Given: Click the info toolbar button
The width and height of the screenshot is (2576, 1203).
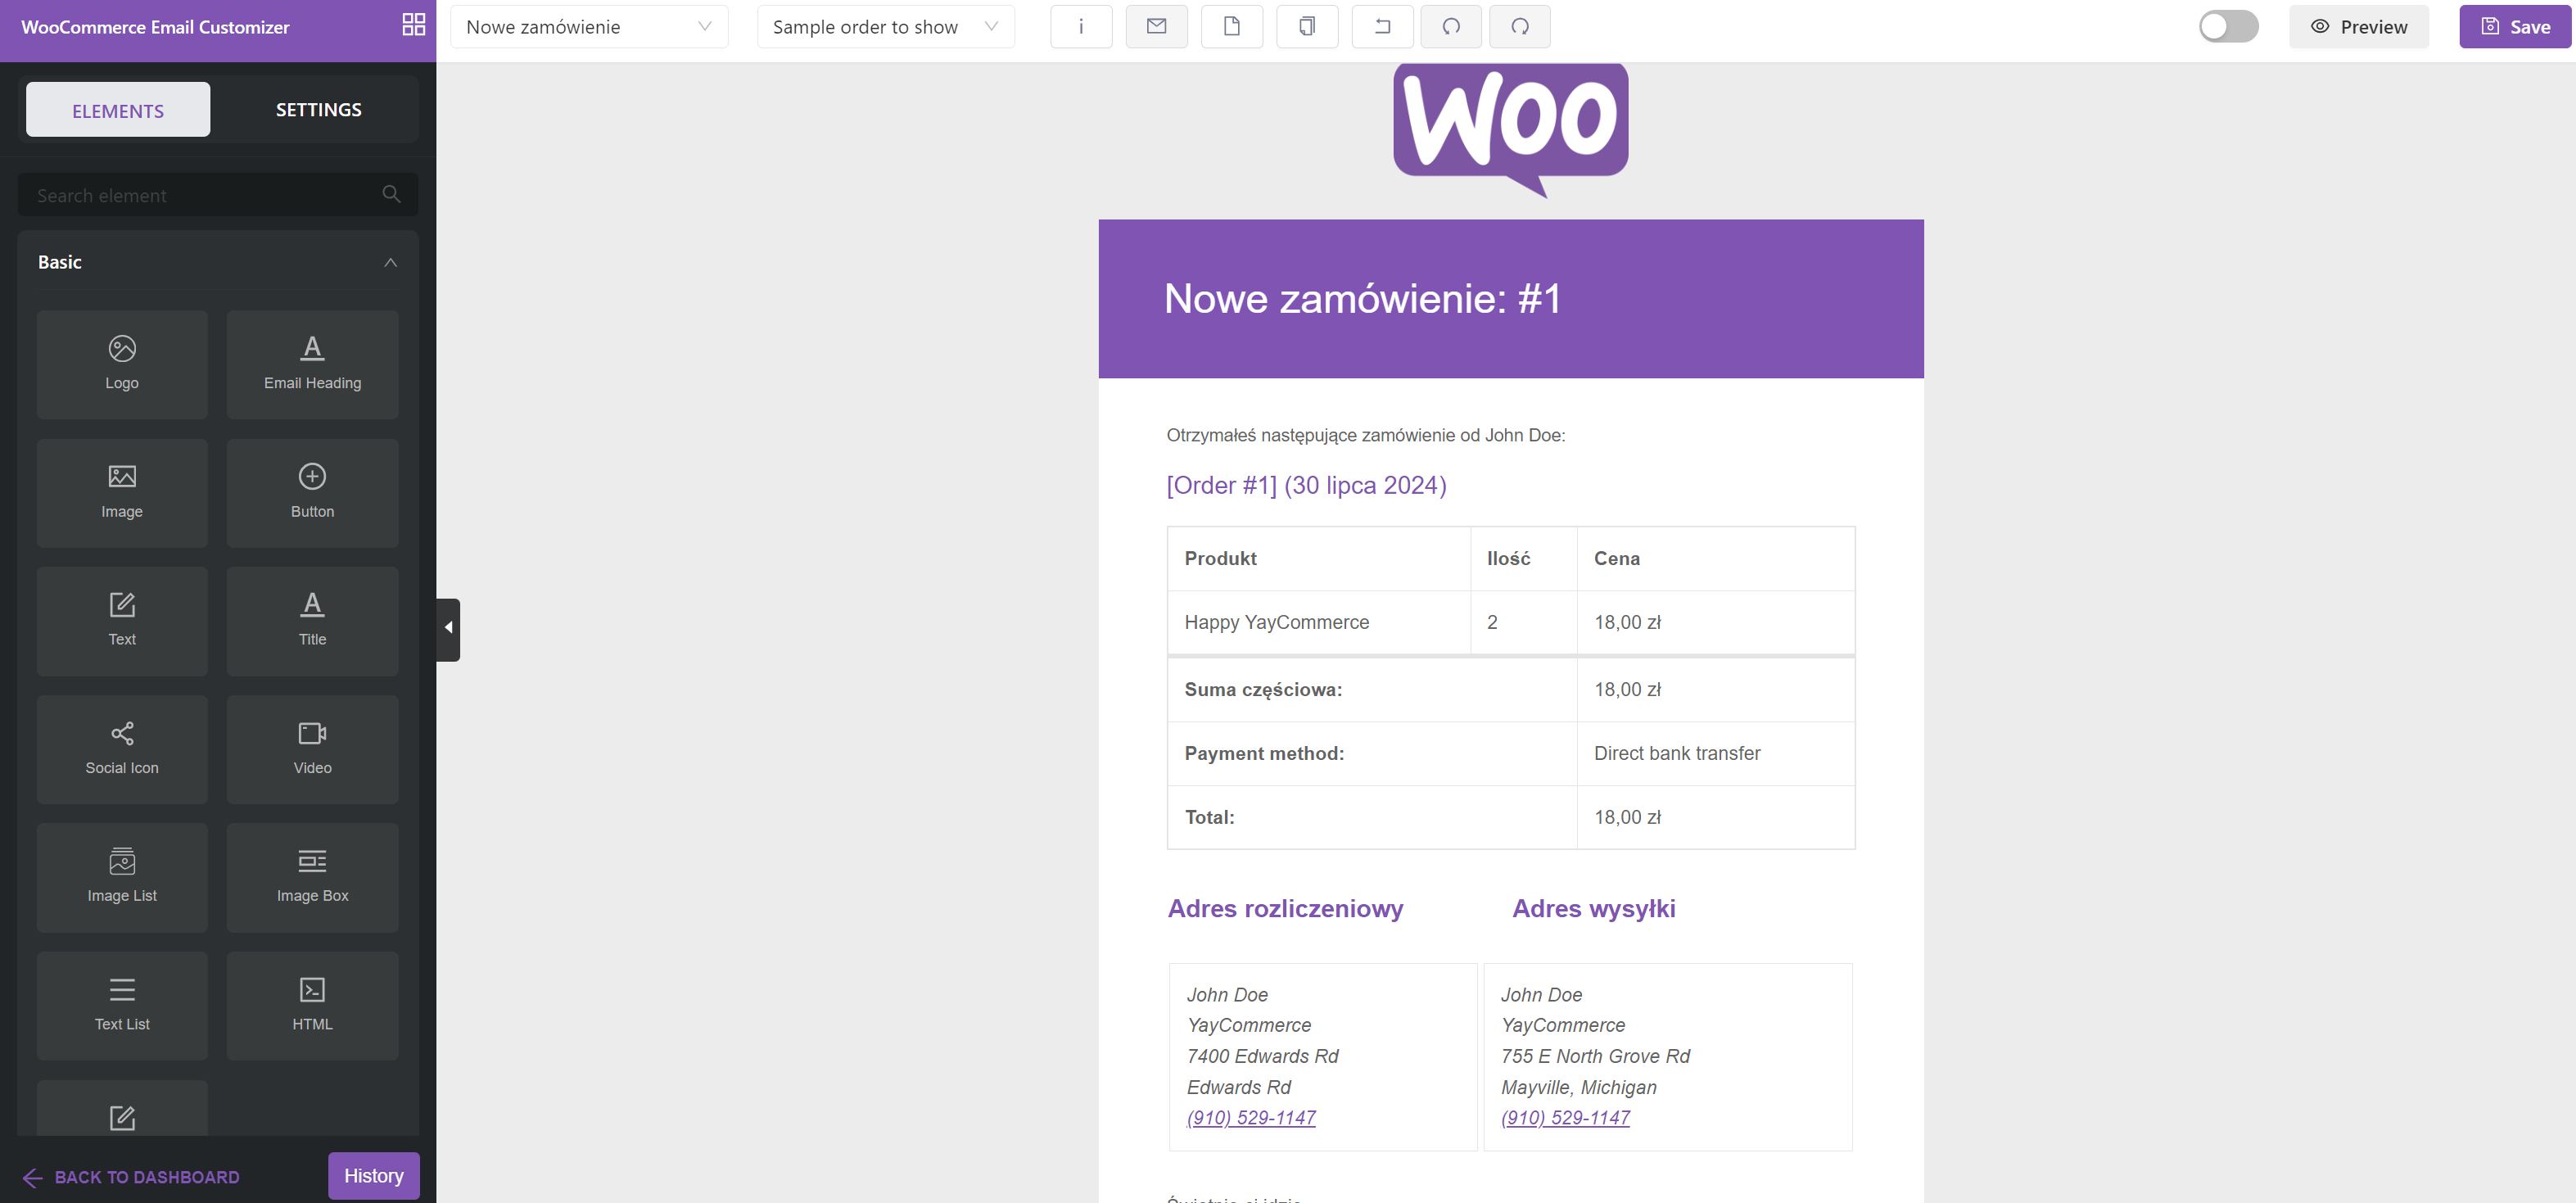Looking at the screenshot, I should 1081,27.
